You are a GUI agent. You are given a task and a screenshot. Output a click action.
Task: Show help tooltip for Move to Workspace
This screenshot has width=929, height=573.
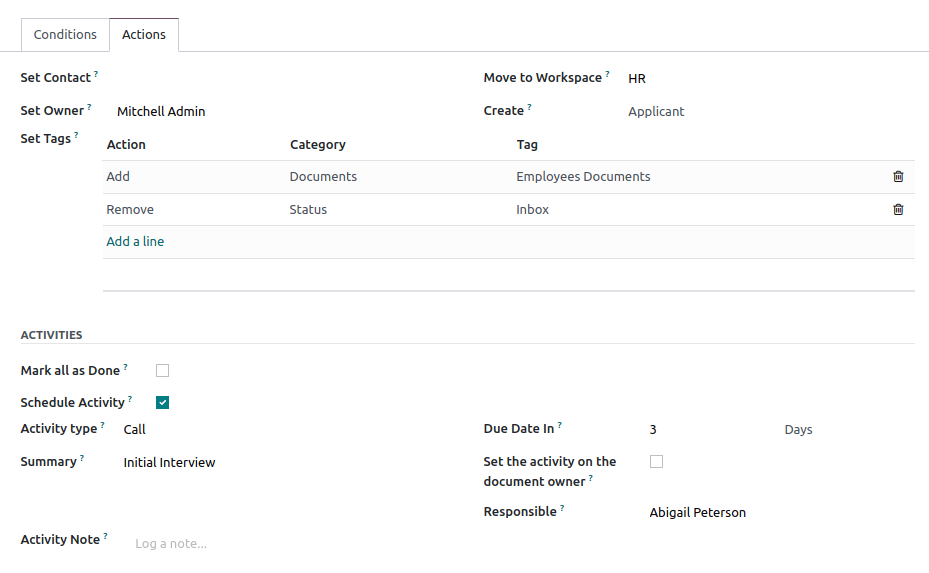(607, 74)
